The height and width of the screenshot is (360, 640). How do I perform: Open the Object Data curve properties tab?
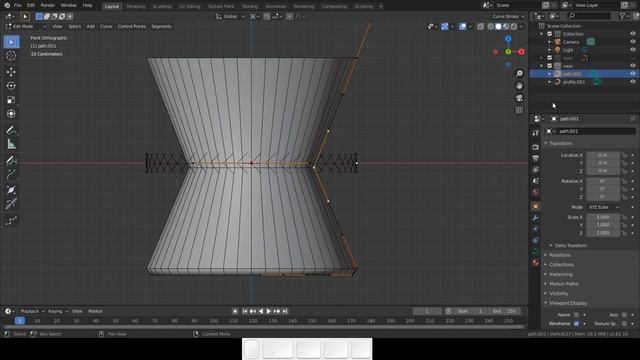click(536, 251)
